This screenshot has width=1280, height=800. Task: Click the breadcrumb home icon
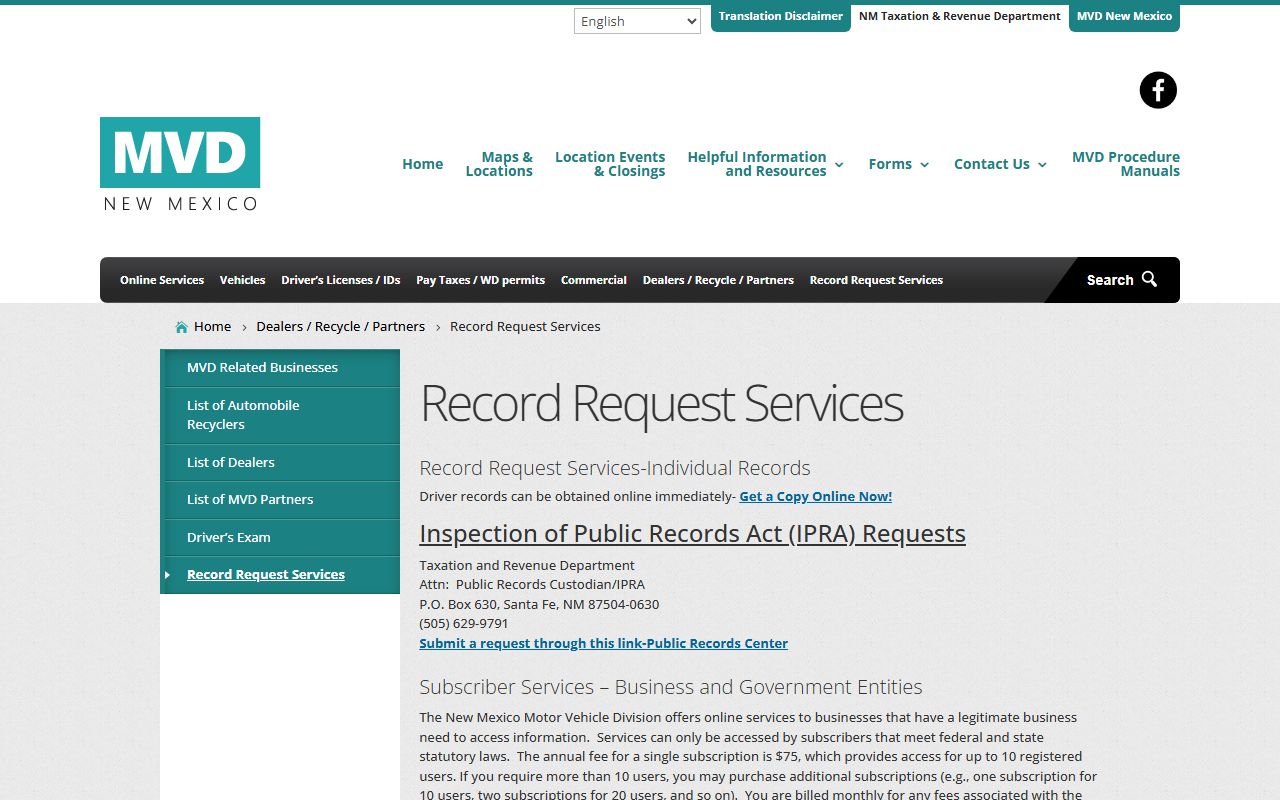[181, 327]
